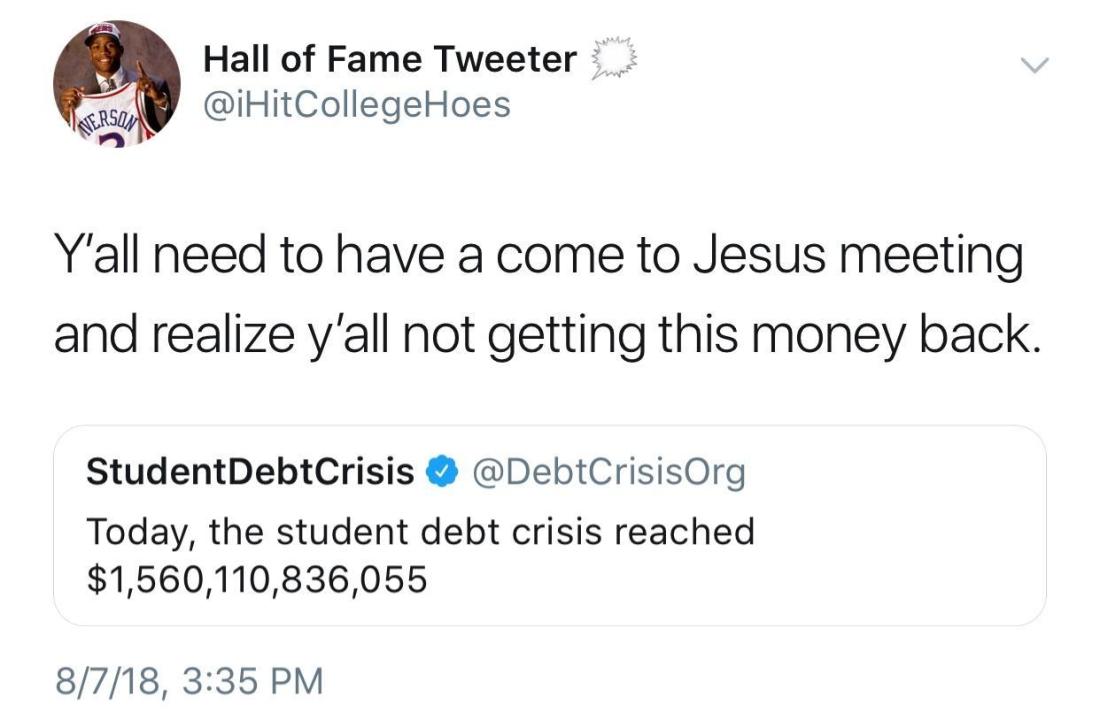
Task: Select the $1,560,110,836,055 debt amount
Action: coord(257,577)
